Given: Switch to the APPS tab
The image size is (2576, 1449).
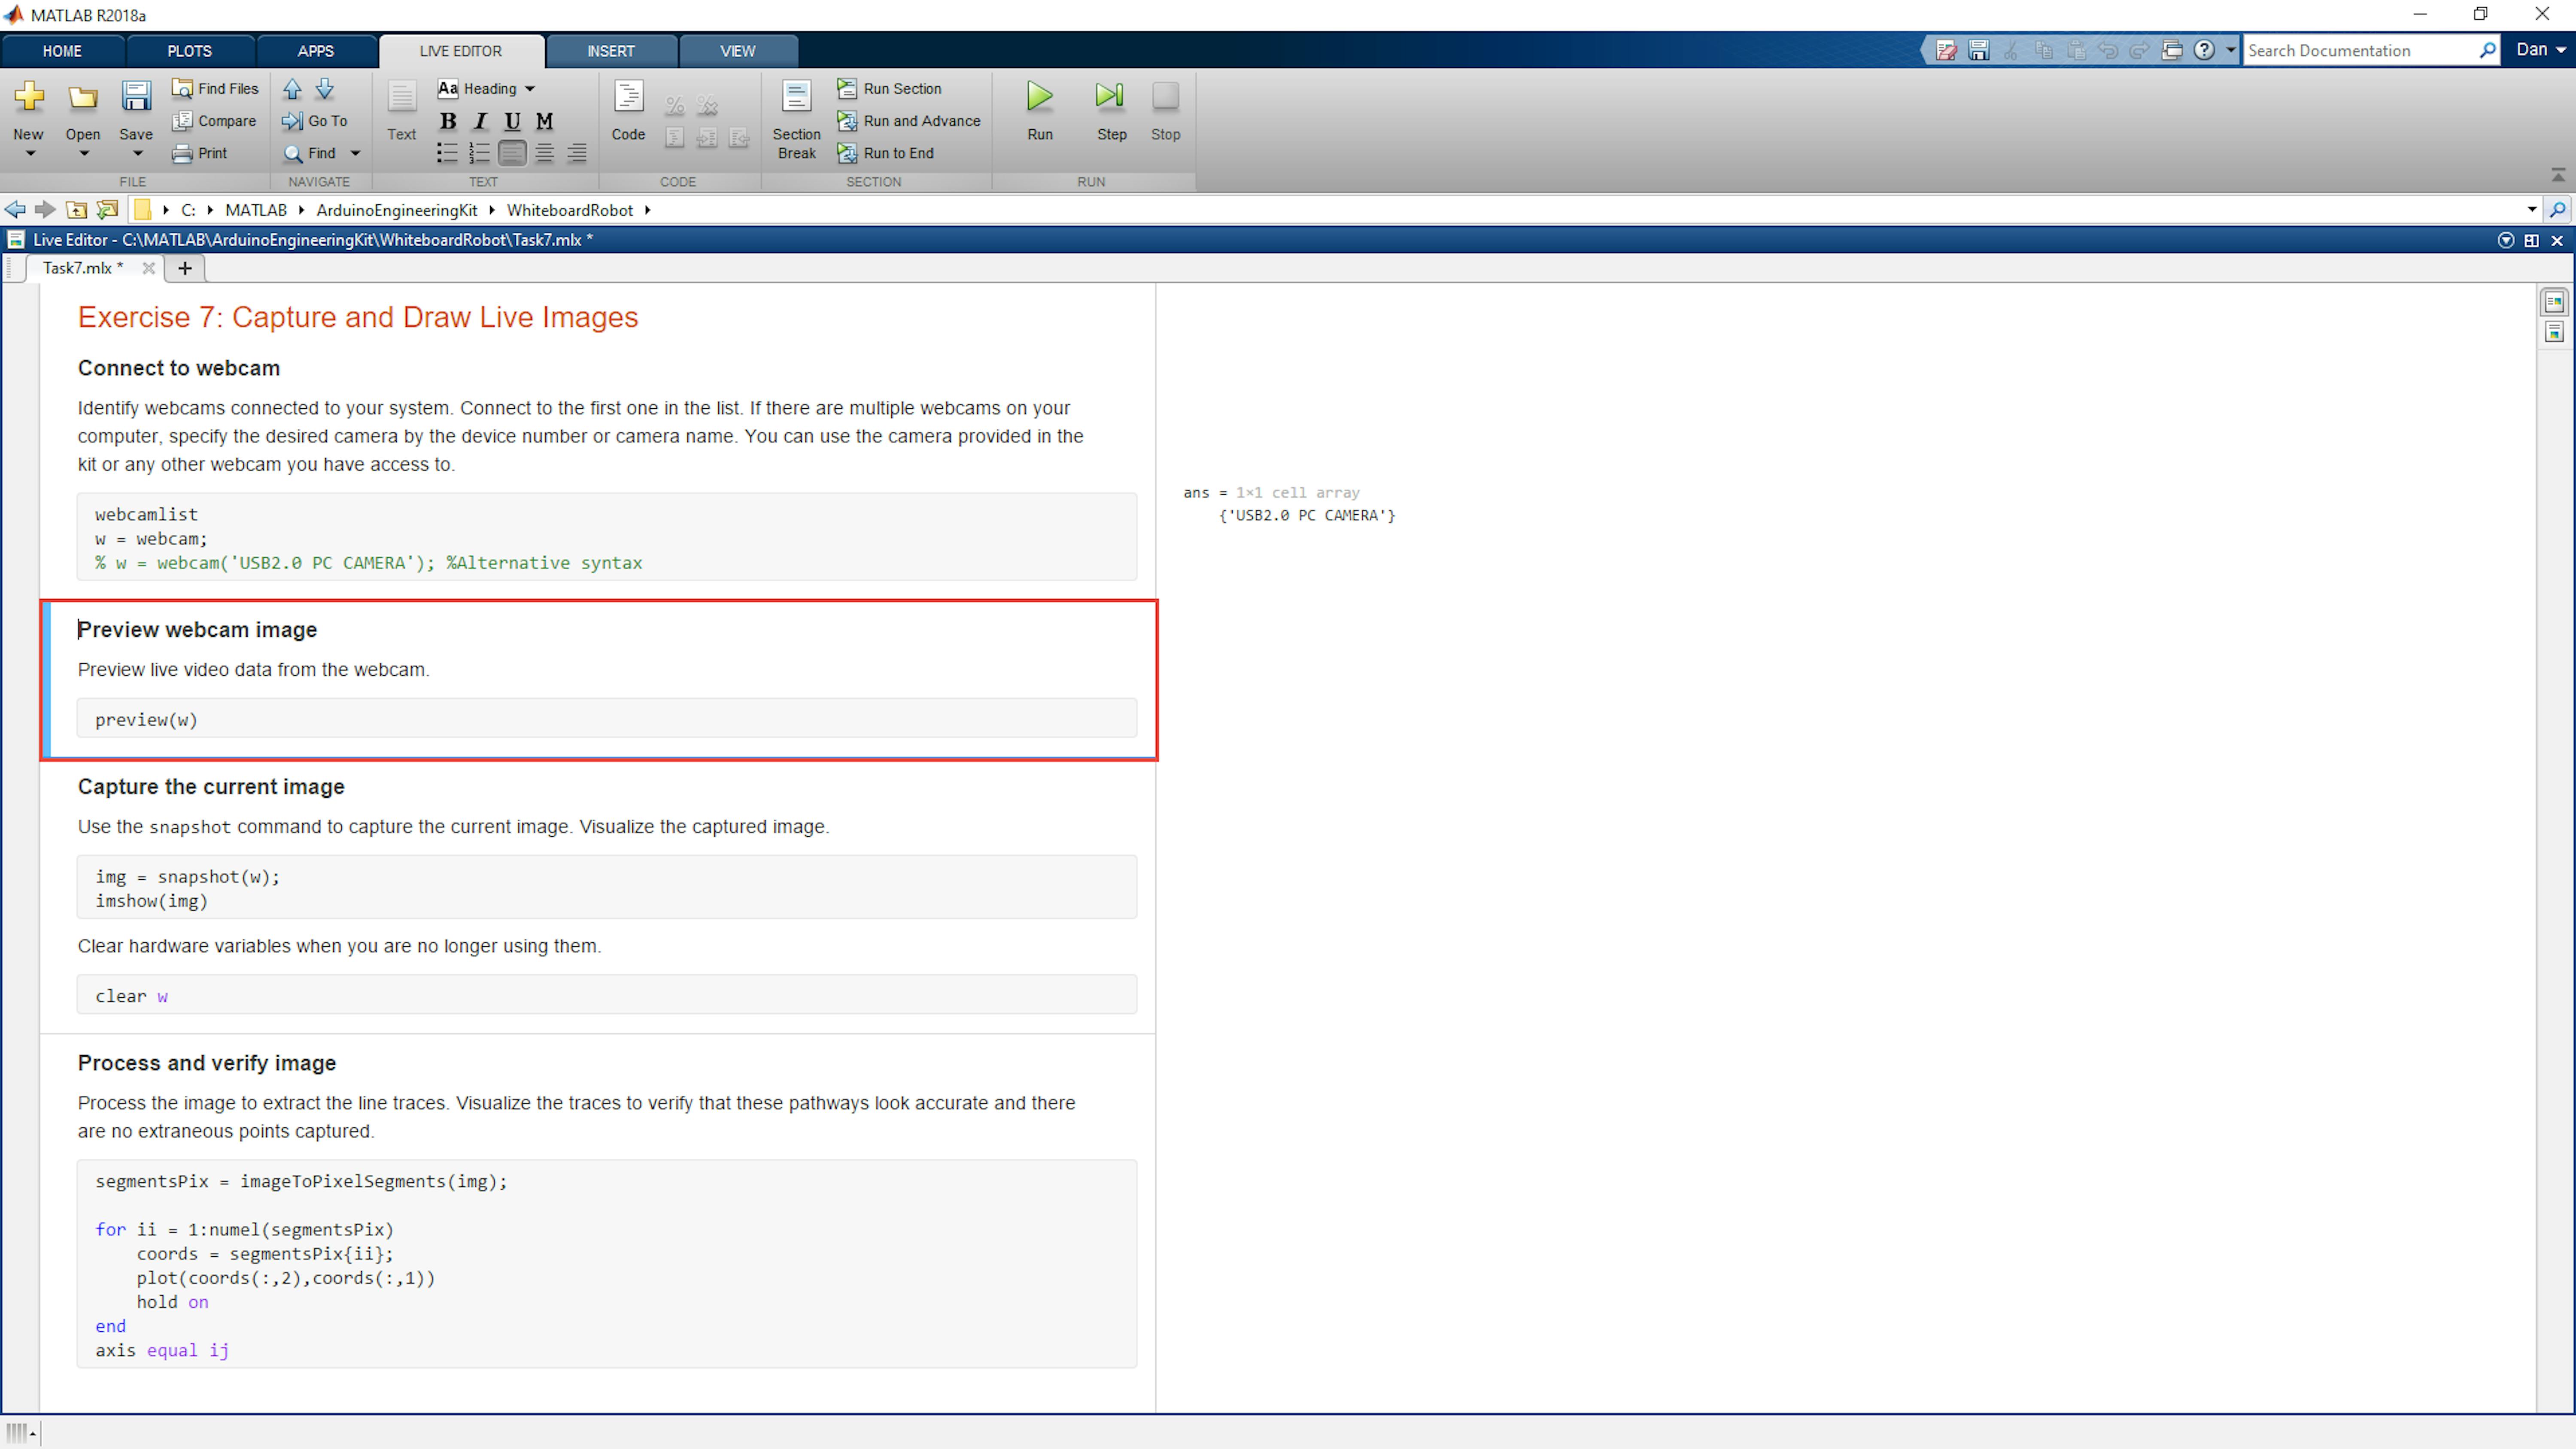Looking at the screenshot, I should (x=315, y=51).
